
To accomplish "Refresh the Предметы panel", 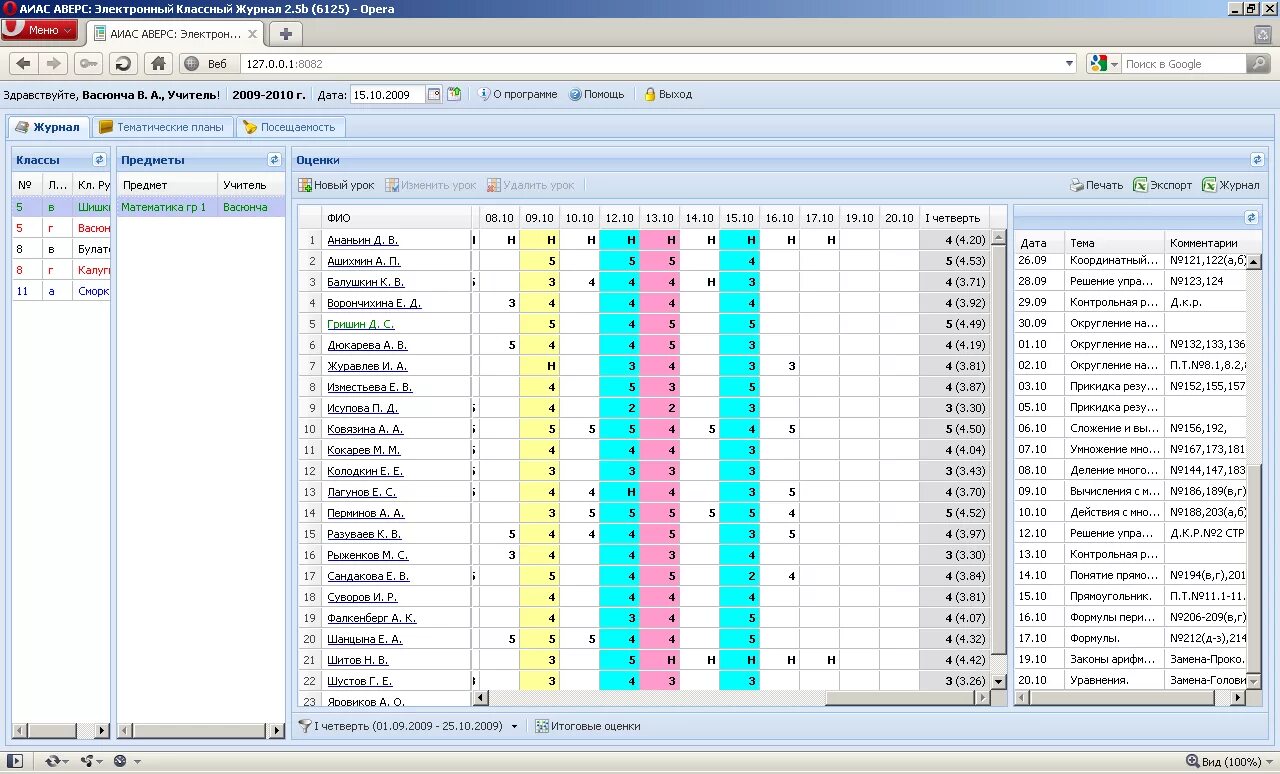I will point(274,159).
